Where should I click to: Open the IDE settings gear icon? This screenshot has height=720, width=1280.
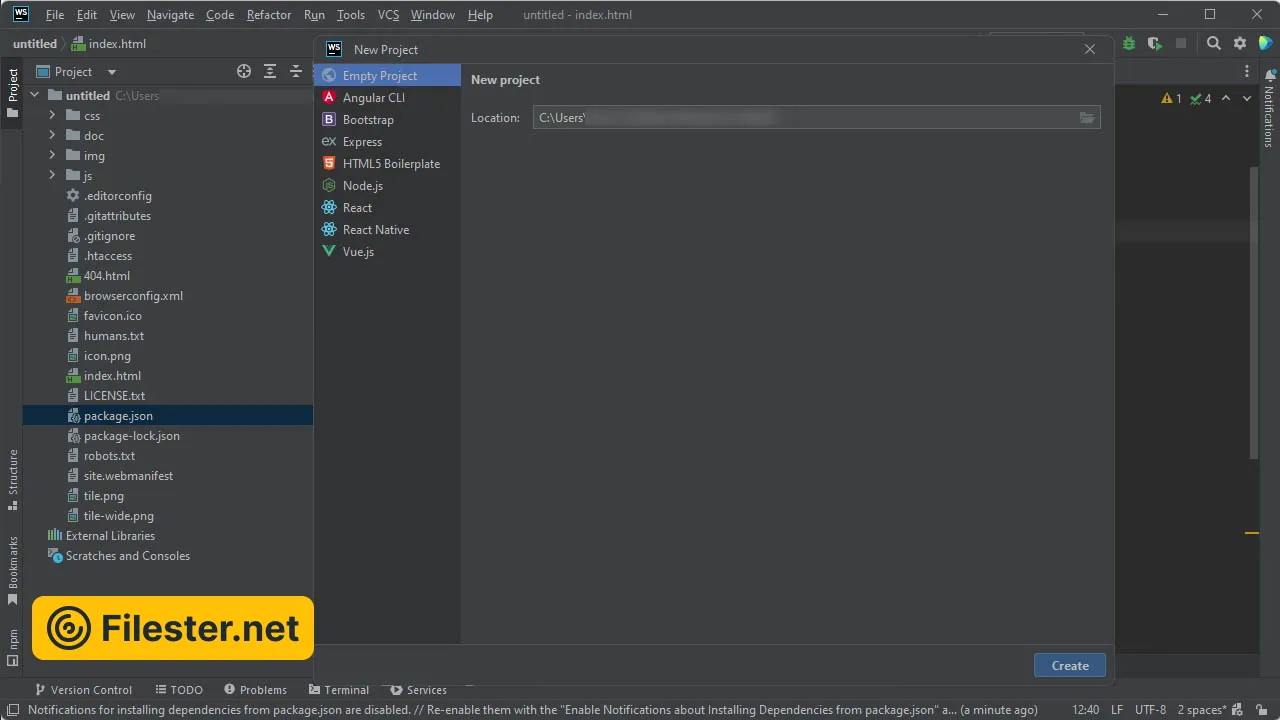pos(1240,43)
